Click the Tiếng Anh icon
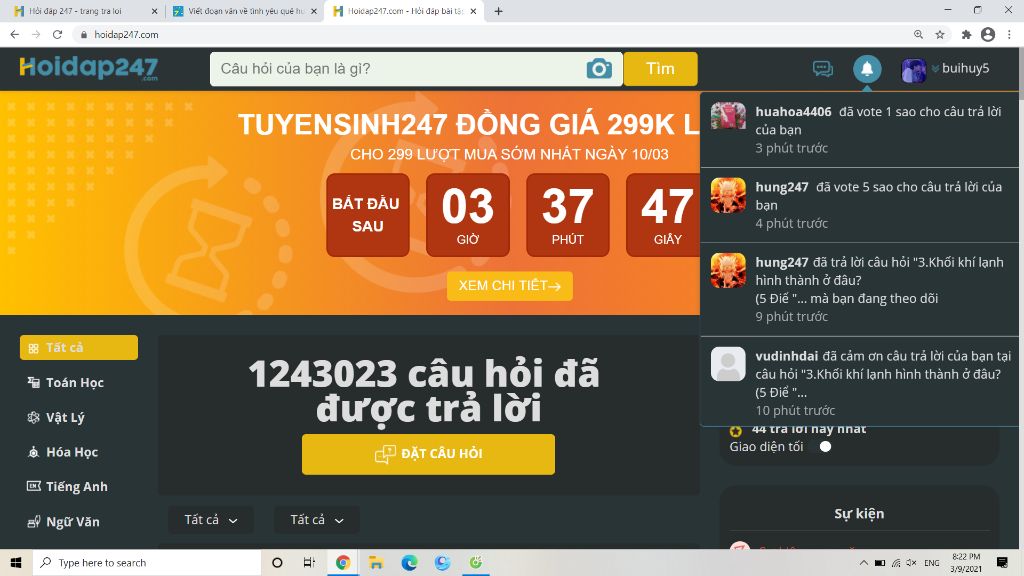1024x576 pixels. 33,486
